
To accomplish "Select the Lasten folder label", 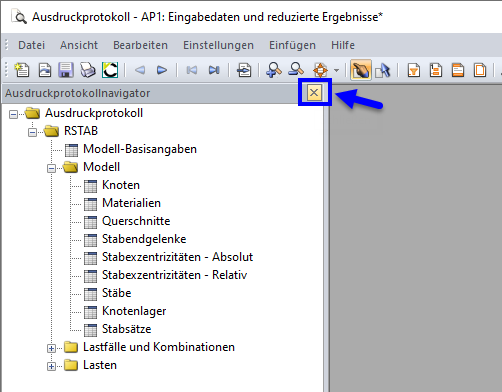I will tap(100, 365).
